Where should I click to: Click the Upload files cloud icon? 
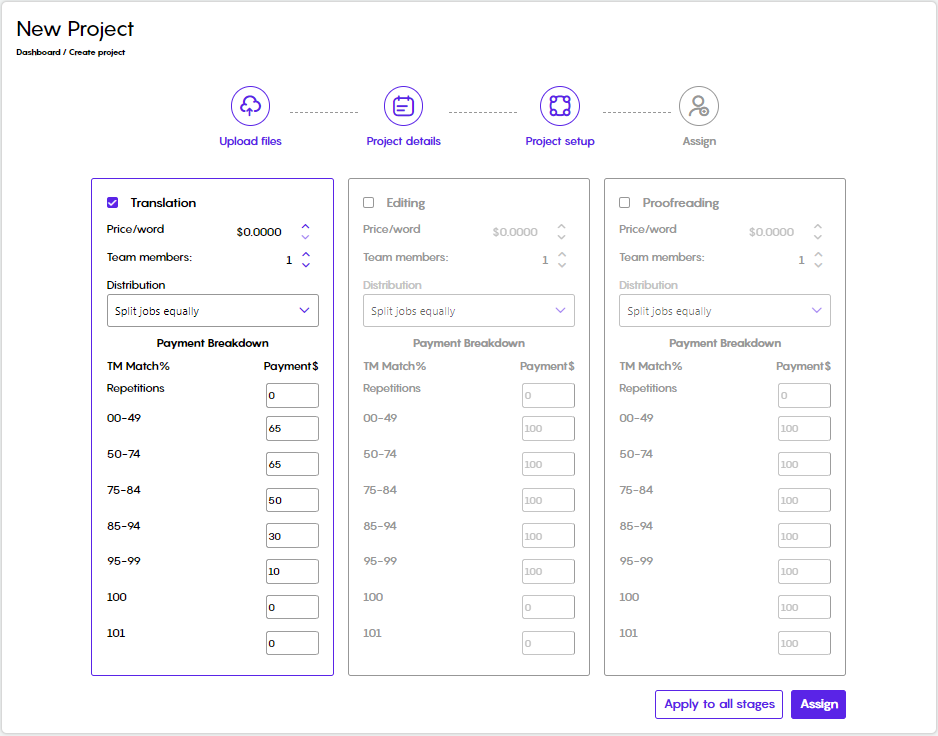(250, 106)
